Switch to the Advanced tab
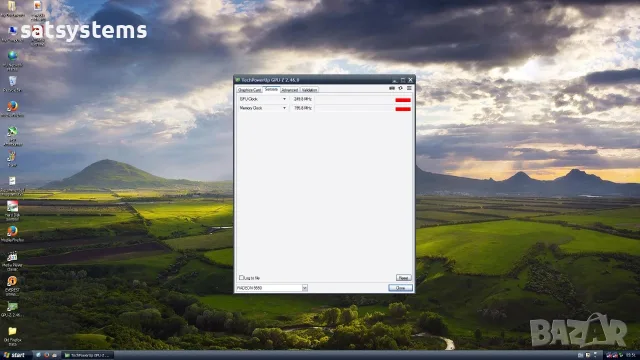Viewport: 640px width, 360px height. 290,90
